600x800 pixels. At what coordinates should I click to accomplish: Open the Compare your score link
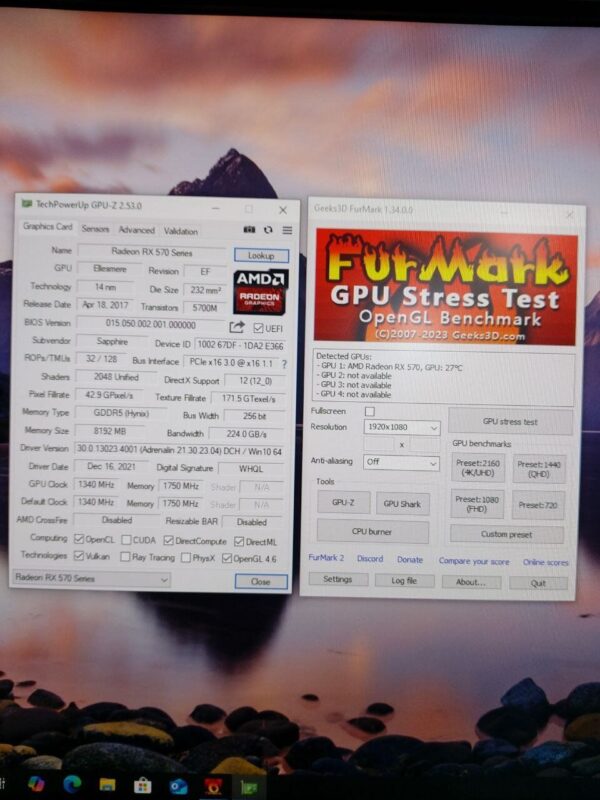click(x=474, y=561)
